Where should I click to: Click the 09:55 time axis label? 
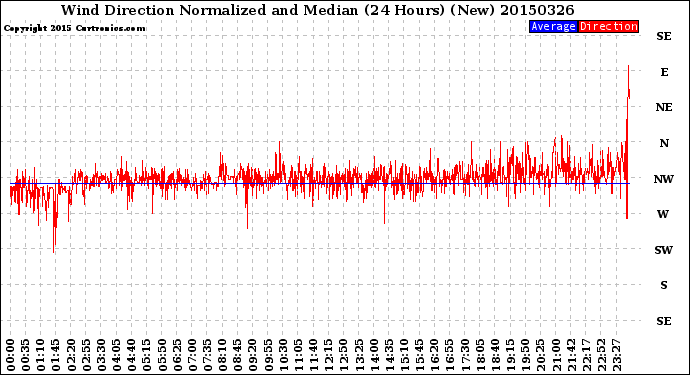coord(268,355)
